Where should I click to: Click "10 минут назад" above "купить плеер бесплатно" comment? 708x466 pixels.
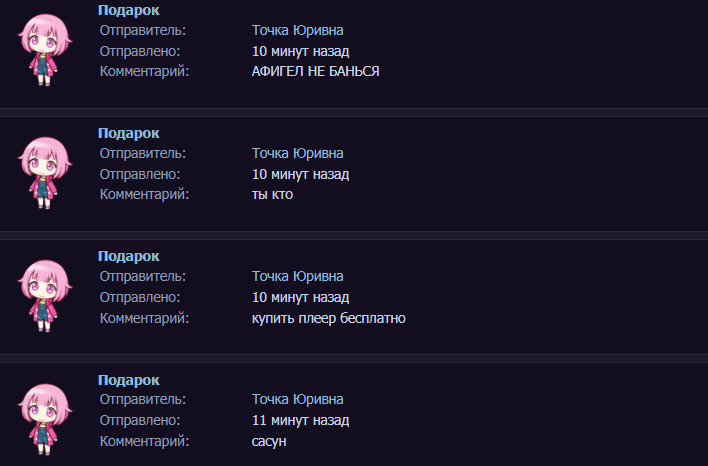tap(300, 297)
